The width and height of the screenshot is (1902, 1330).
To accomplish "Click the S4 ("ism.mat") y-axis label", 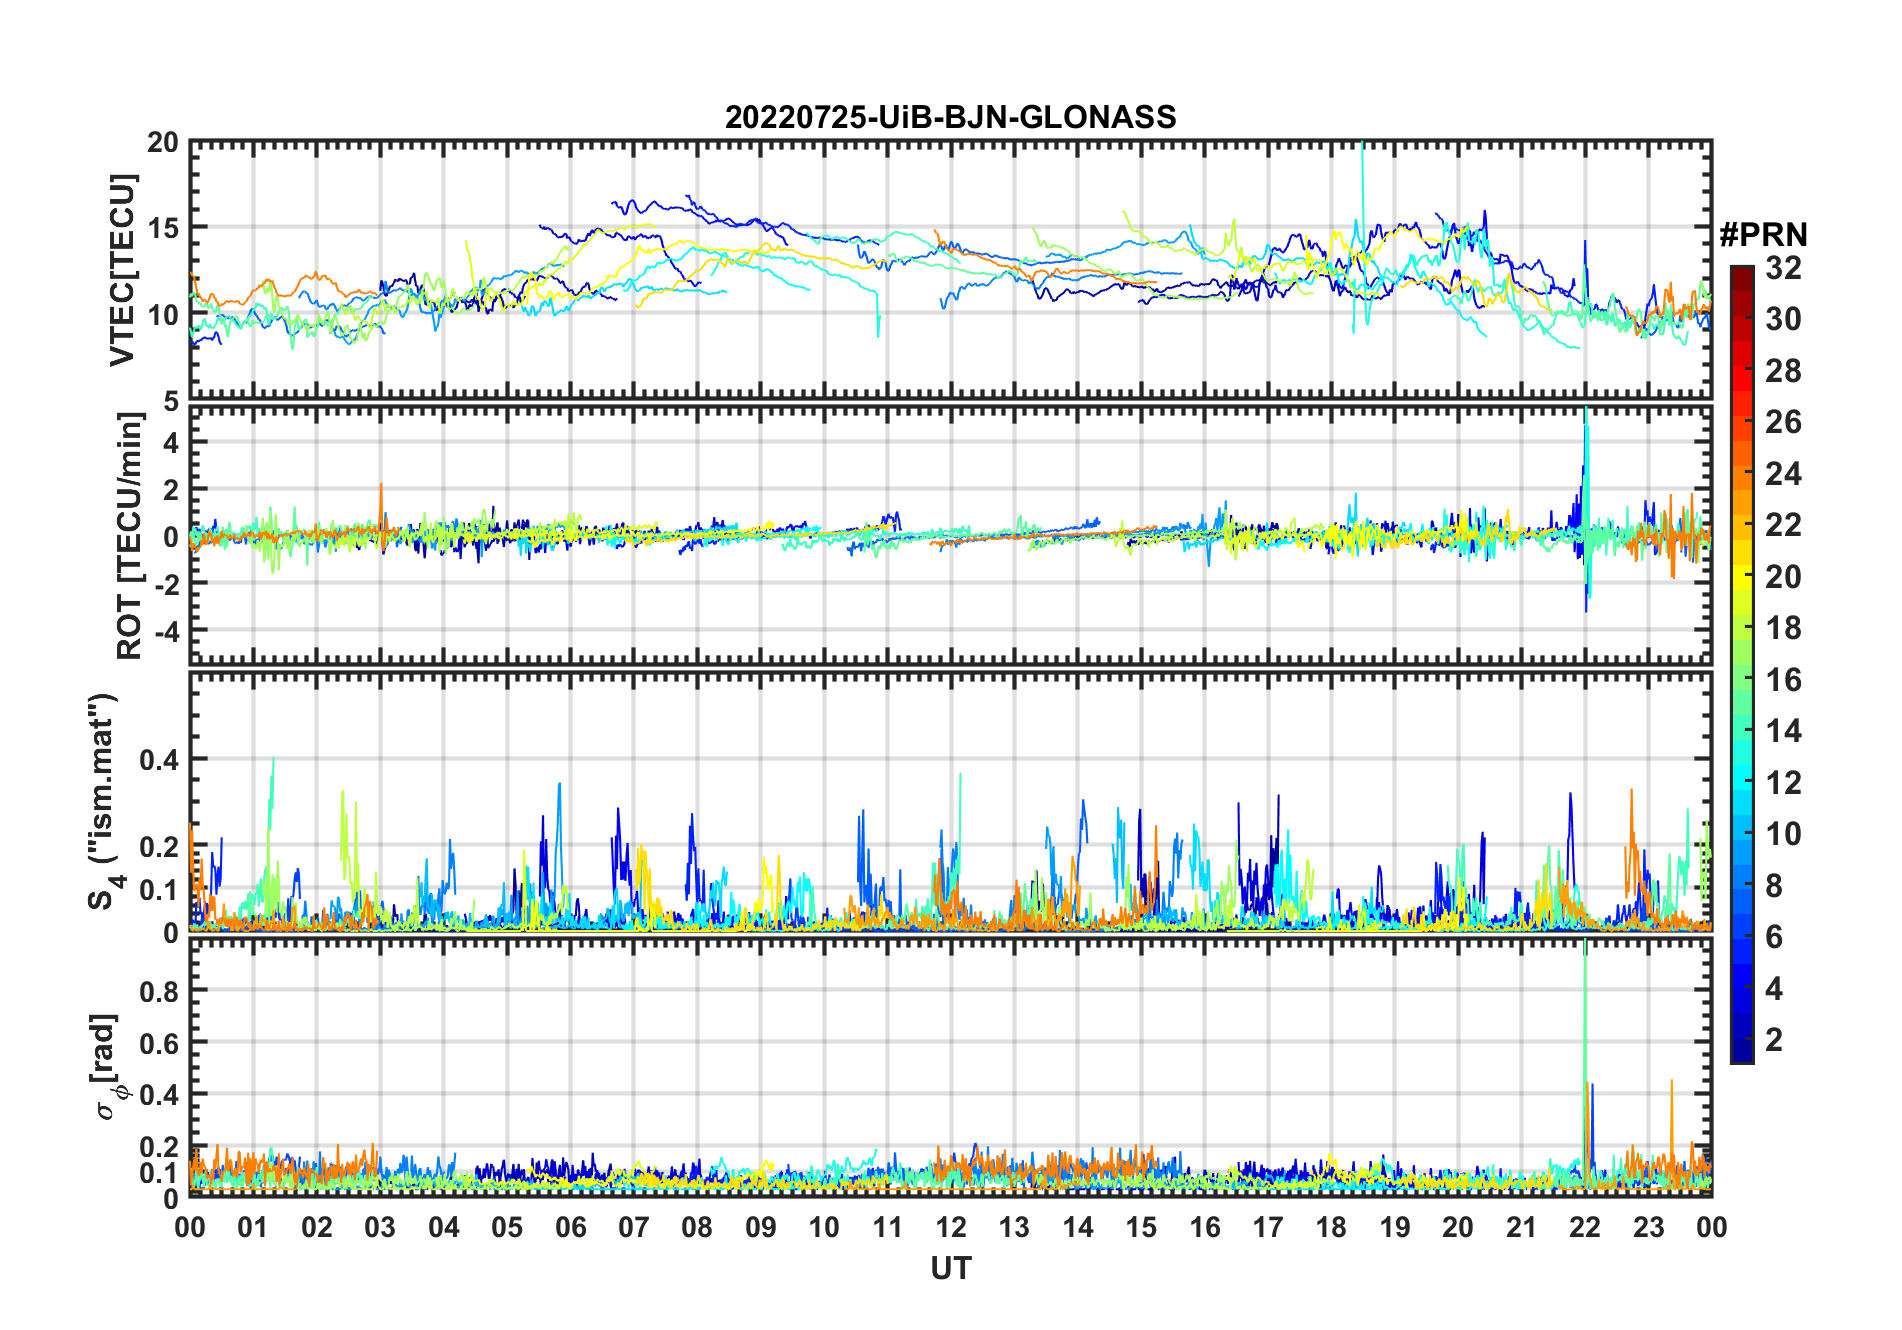I will click(104, 802).
